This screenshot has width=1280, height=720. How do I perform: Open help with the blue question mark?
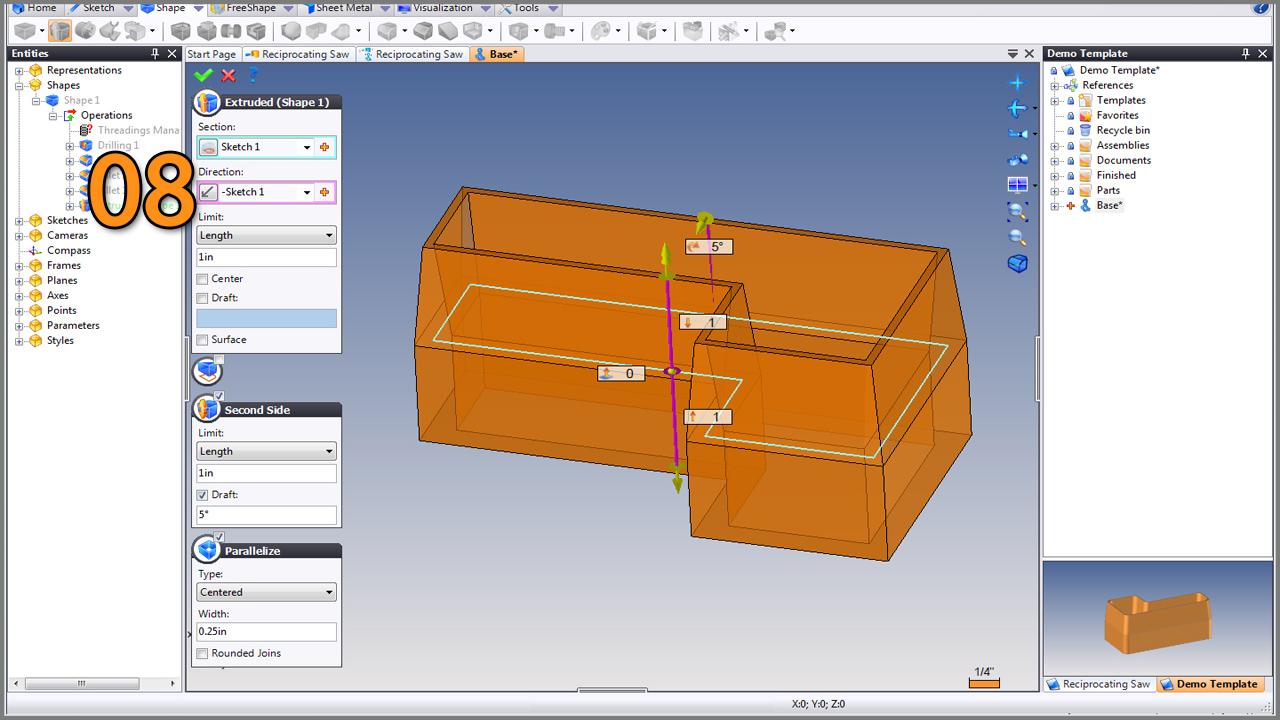pos(253,75)
